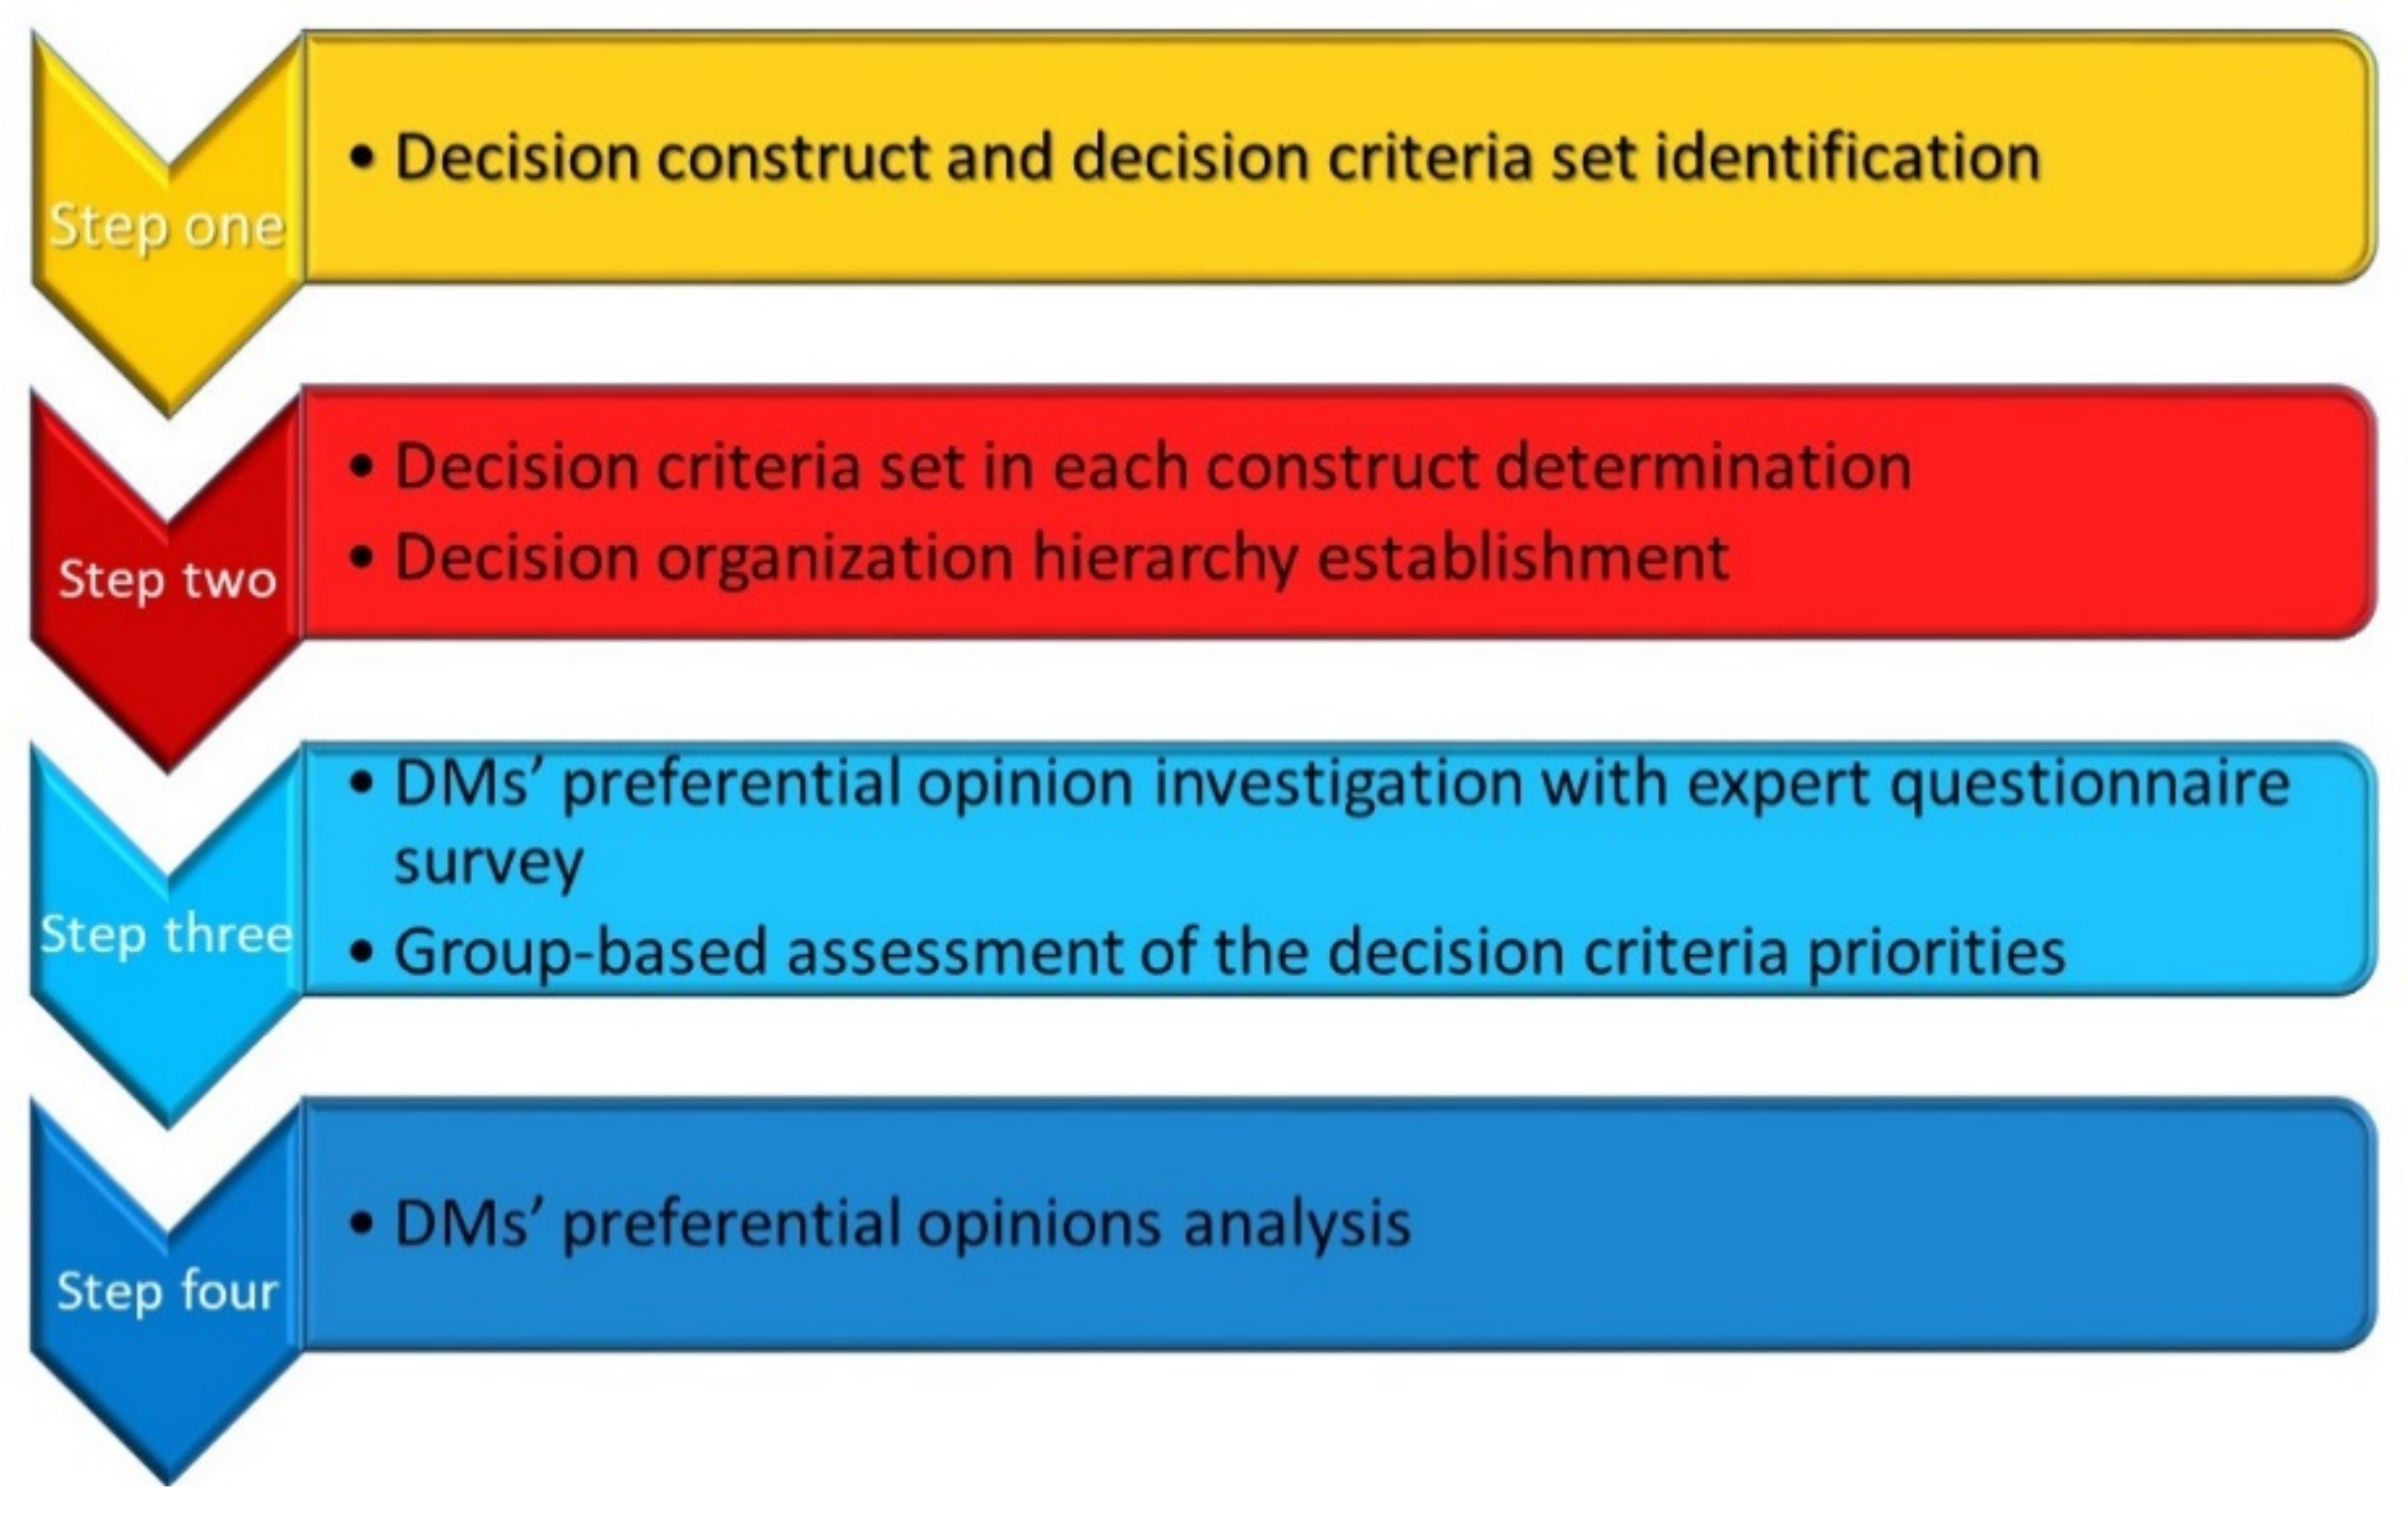2408x1516 pixels.
Task: Click the bullet before 'Group-based assessment'
Action: (x=363, y=953)
